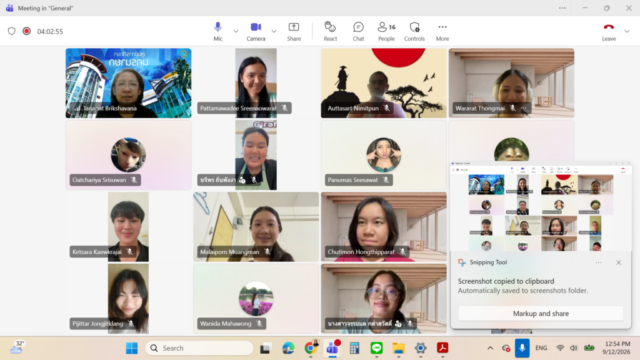This screenshot has width=640, height=360.
Task: Select Oatchariya Srisuwan's avatar tile
Action: [x=128, y=155]
